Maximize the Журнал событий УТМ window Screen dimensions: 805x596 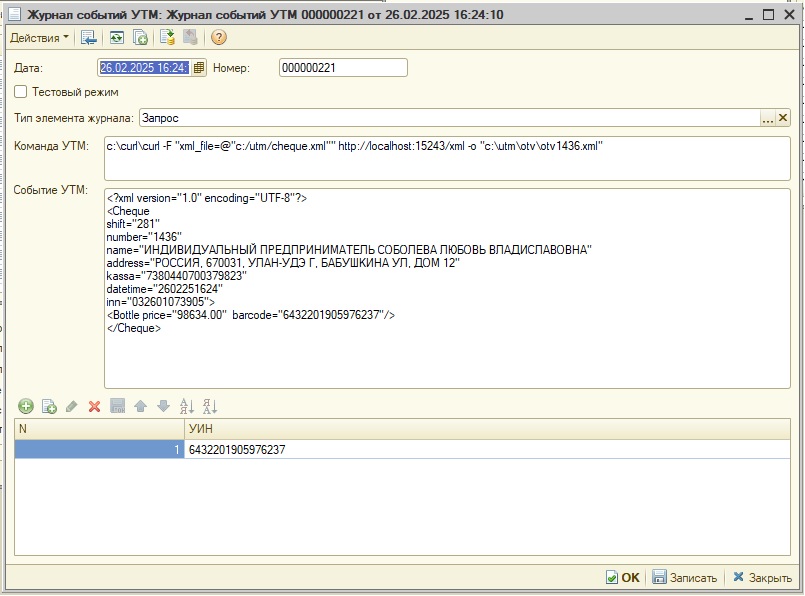coord(769,15)
